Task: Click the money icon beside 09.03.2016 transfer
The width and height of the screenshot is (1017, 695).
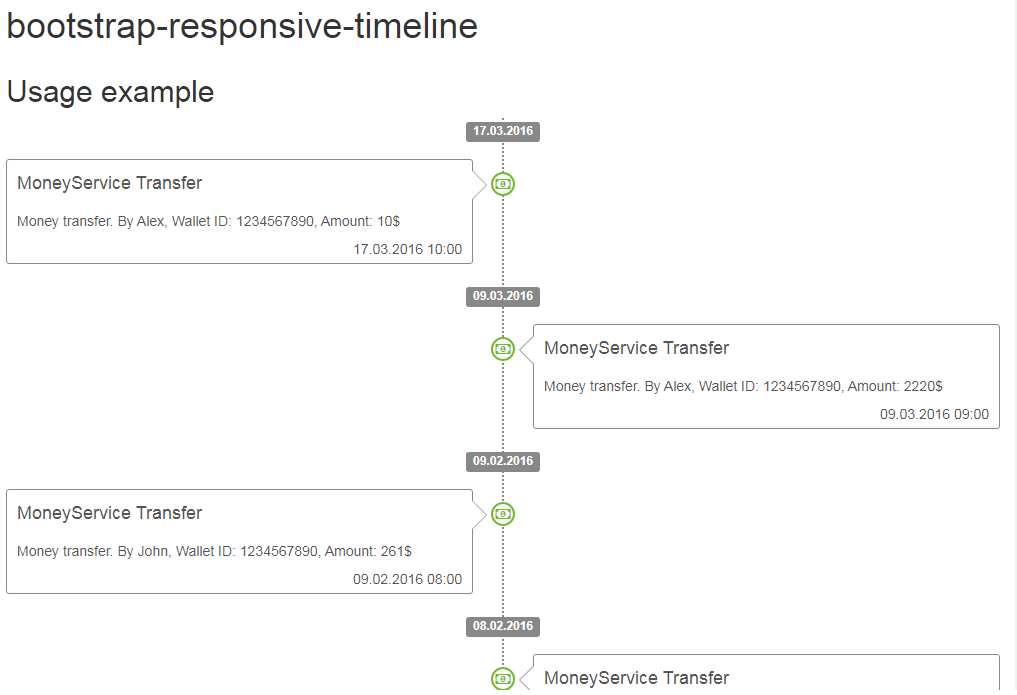Action: pos(503,349)
